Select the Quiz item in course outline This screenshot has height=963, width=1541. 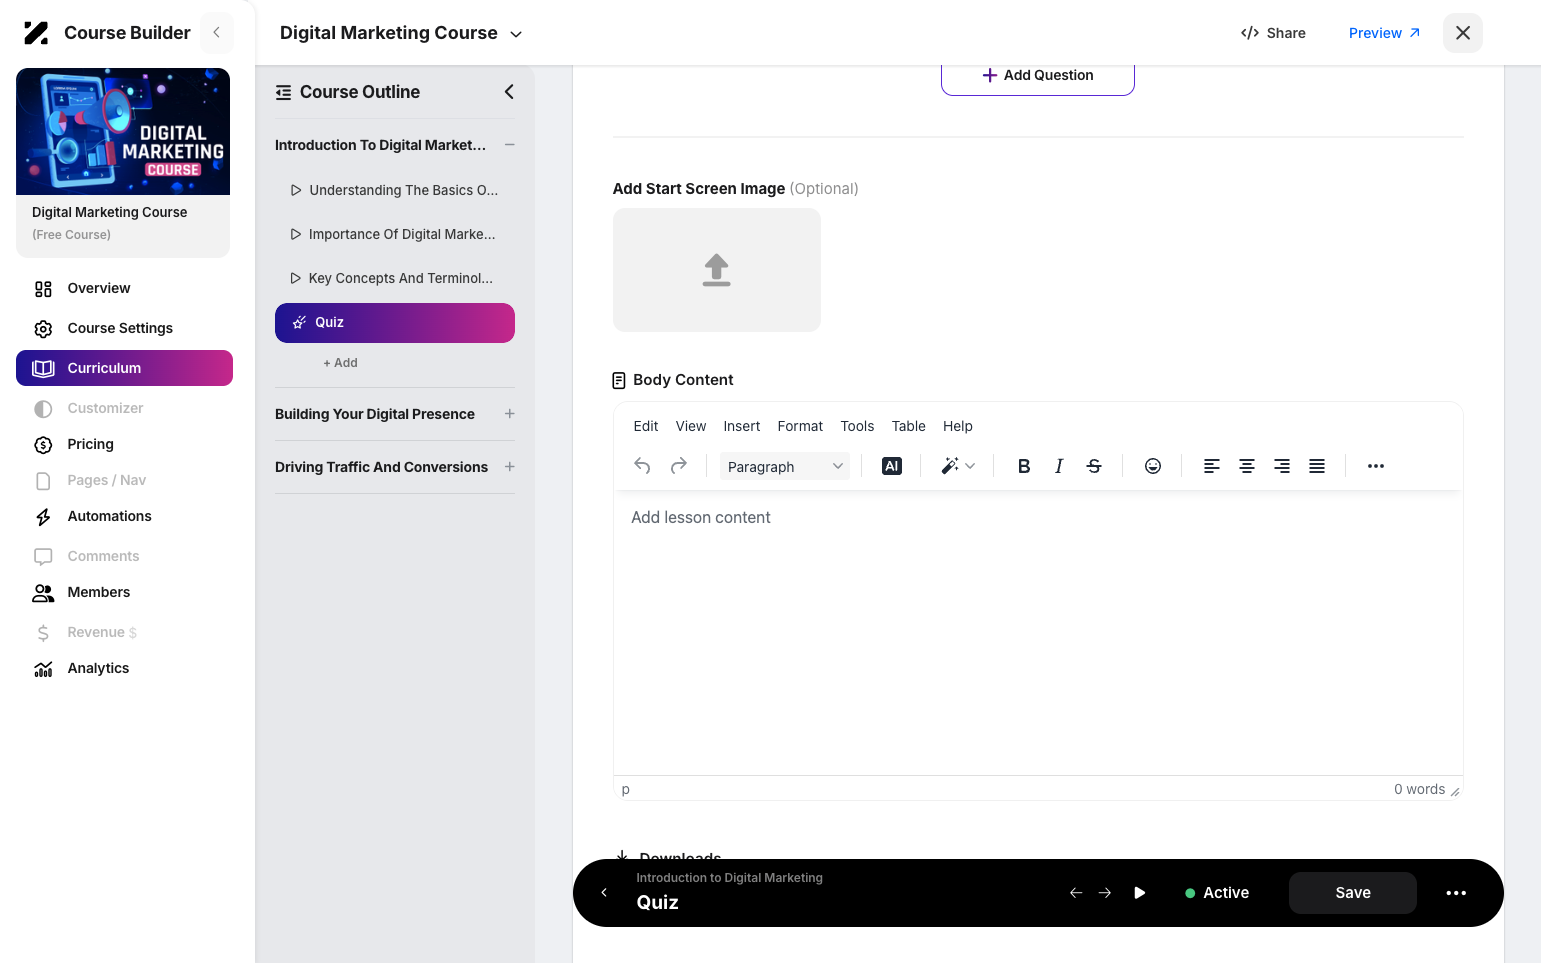(395, 323)
